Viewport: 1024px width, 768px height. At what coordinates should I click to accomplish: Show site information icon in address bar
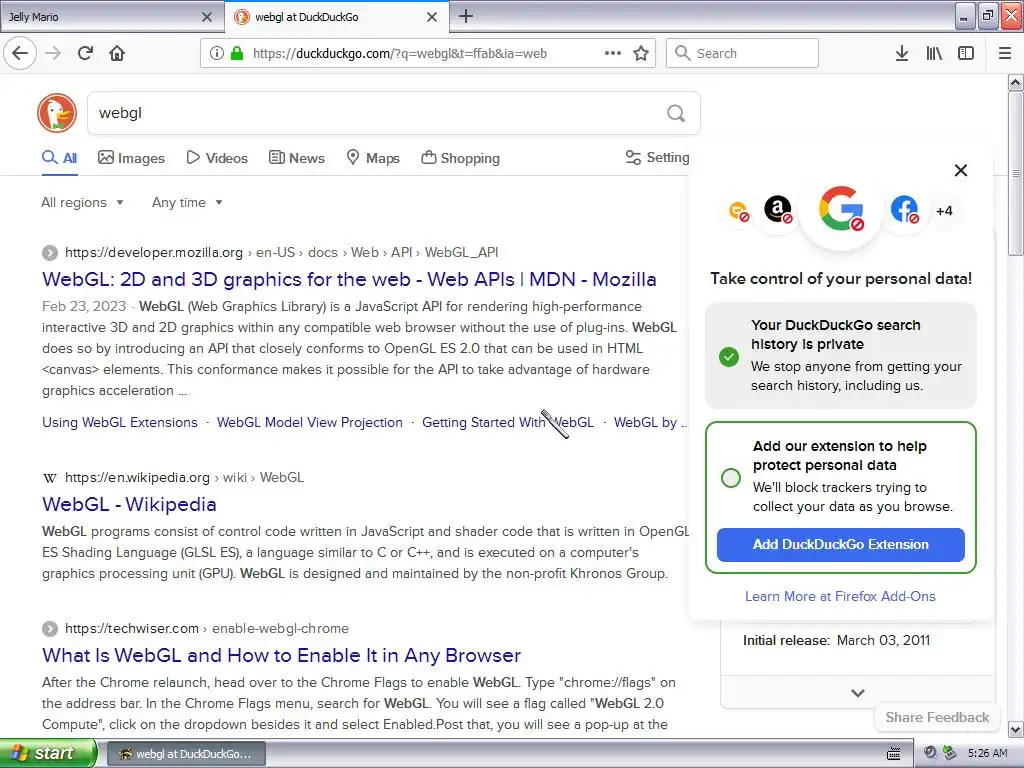pos(217,54)
